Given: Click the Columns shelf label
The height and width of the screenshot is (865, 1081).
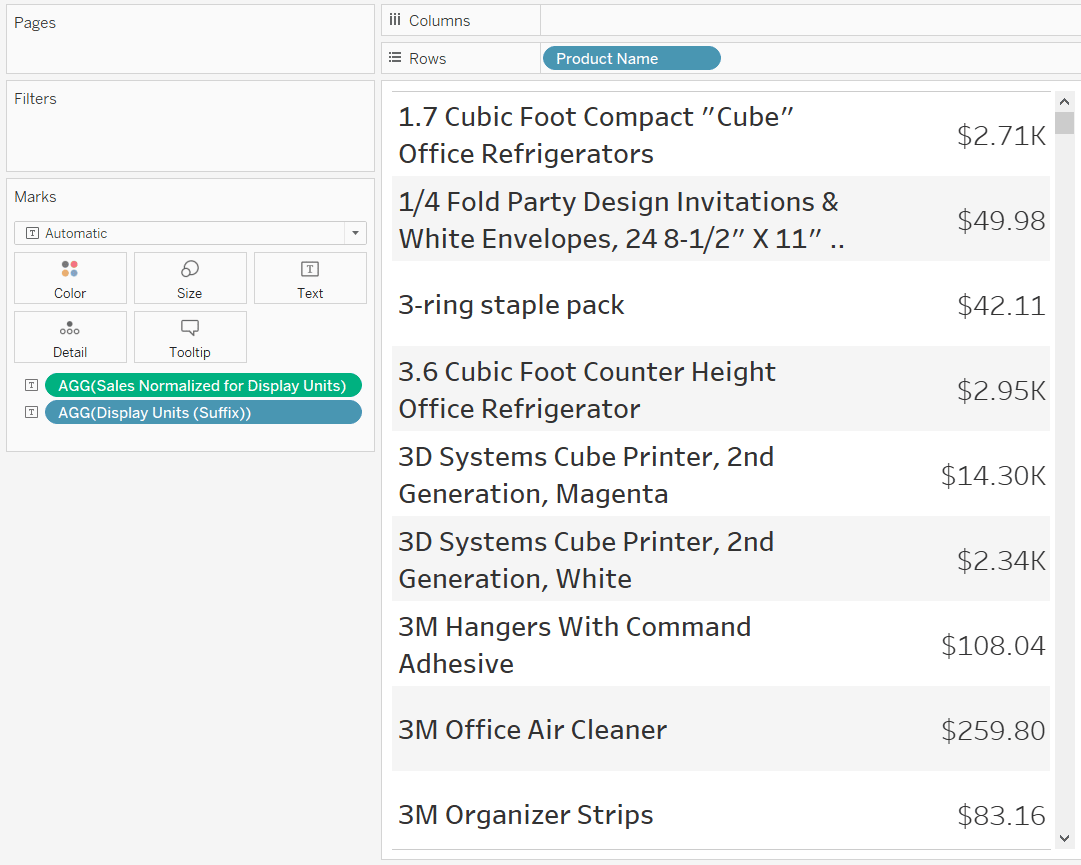Looking at the screenshot, I should [439, 21].
